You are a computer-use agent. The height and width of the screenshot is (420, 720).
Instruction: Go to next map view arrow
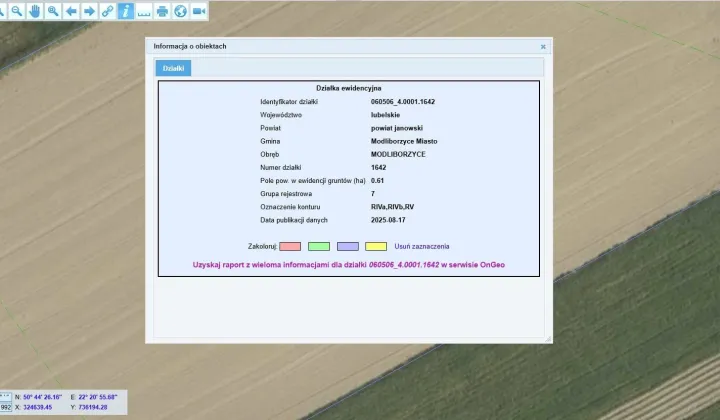click(x=89, y=11)
